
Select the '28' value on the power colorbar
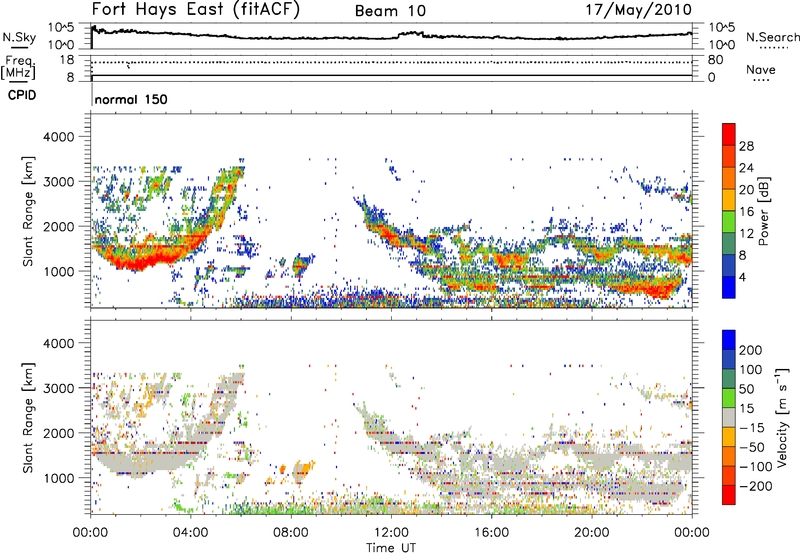[746, 146]
